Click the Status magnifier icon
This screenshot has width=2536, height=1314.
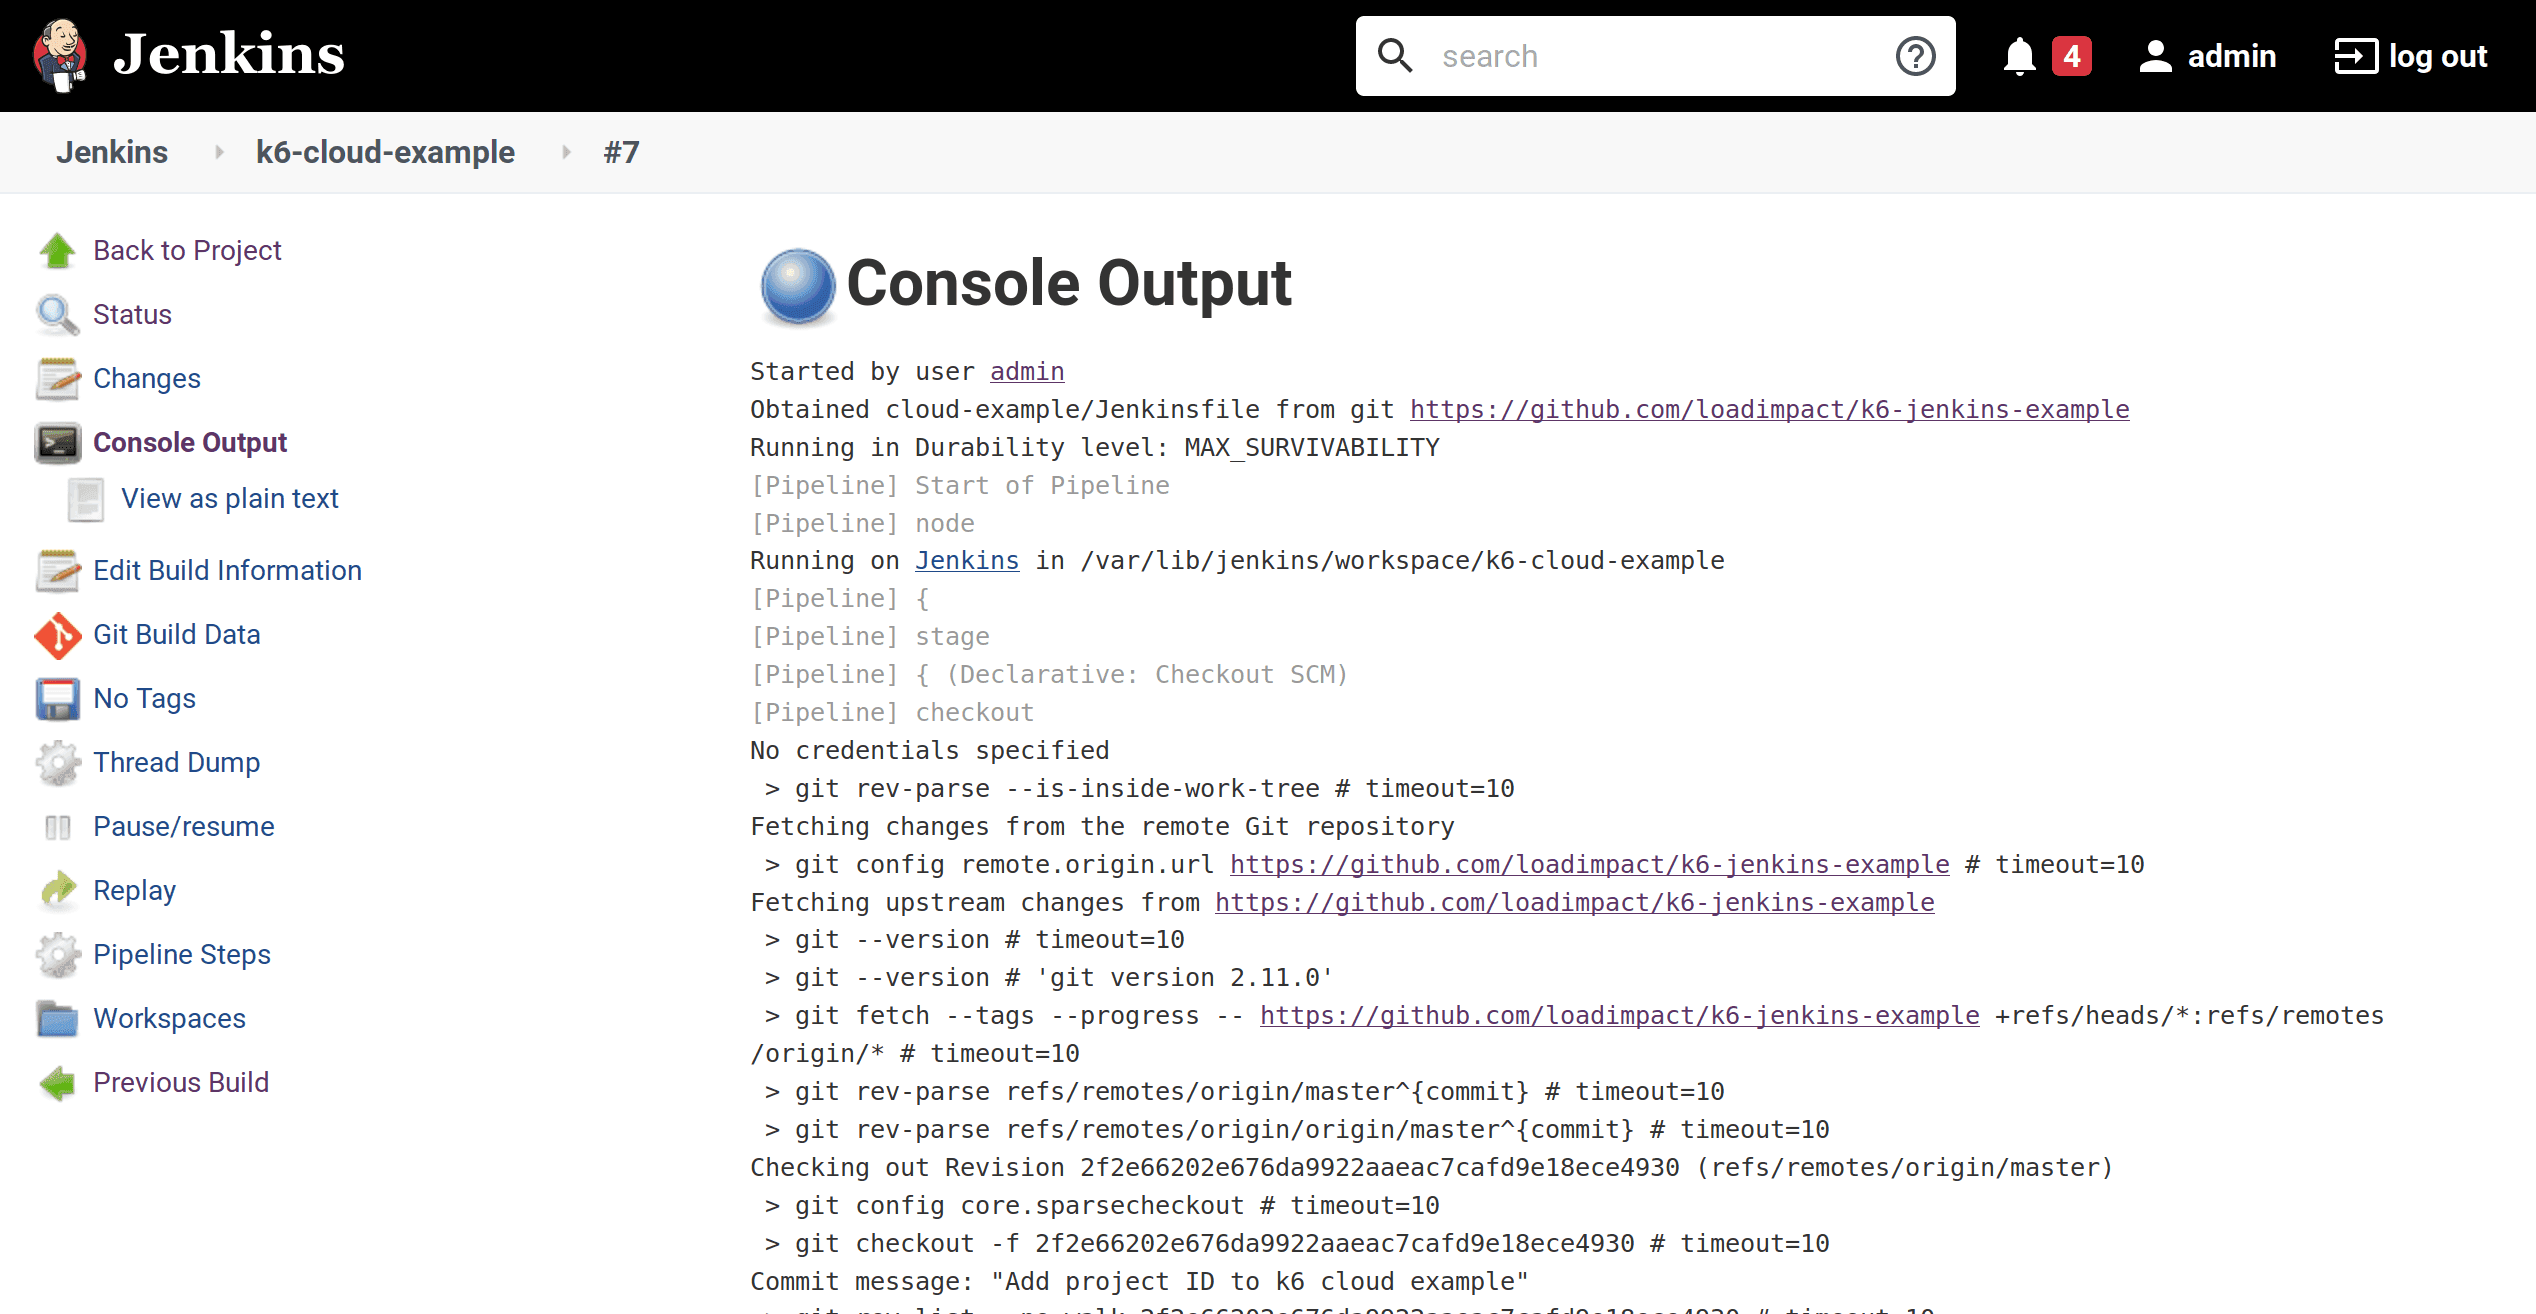pos(56,314)
